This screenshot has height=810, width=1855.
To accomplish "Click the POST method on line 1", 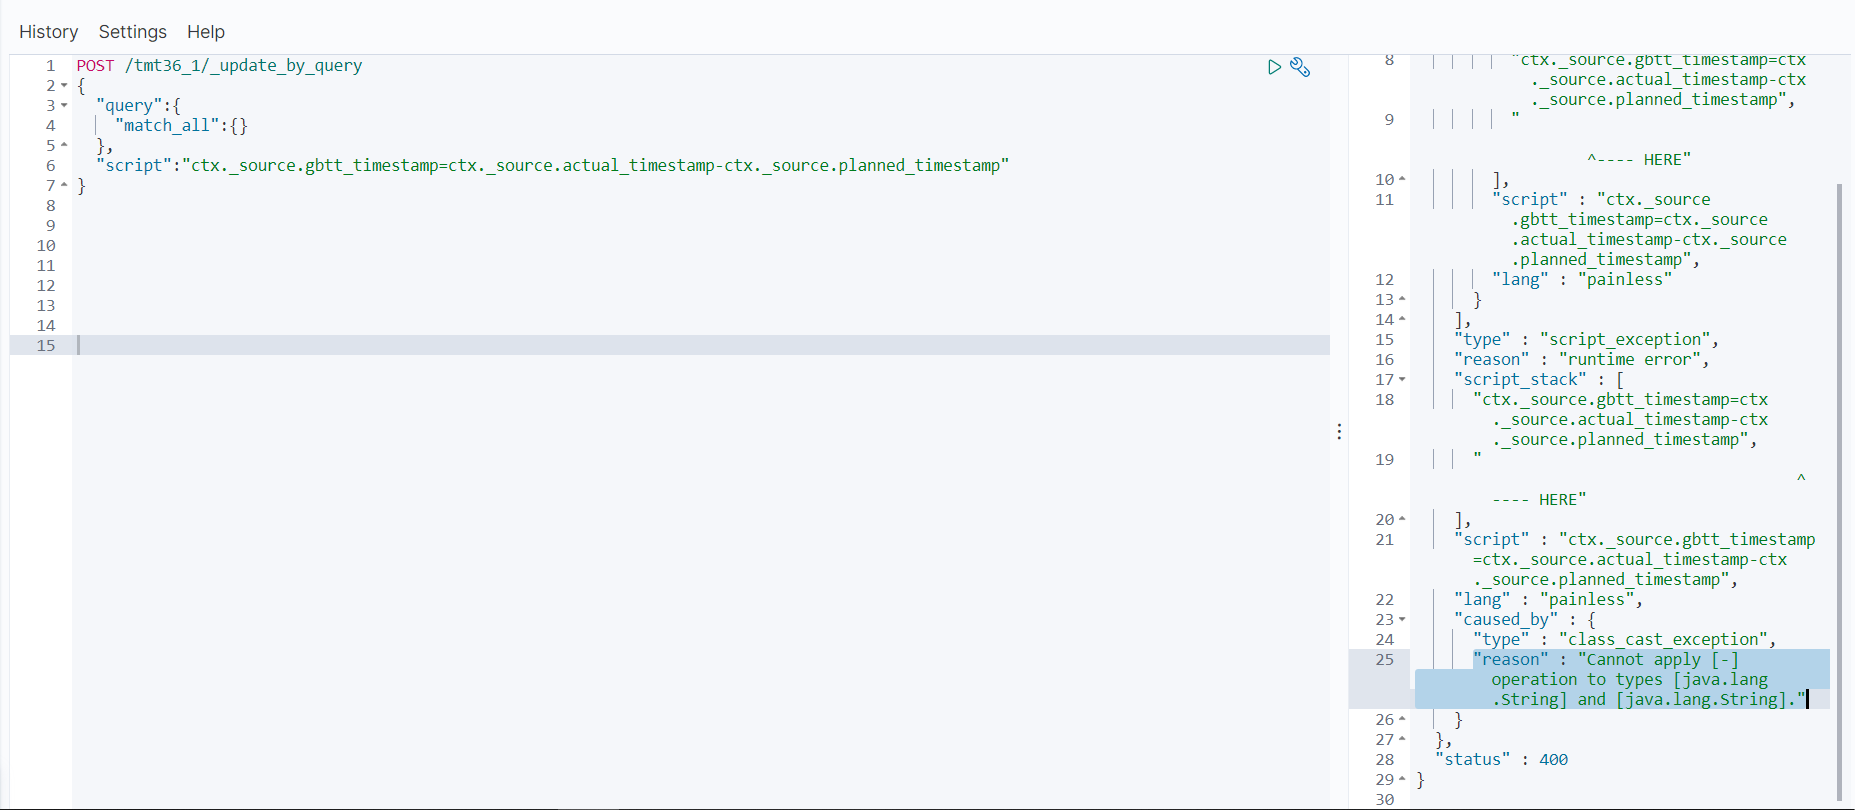I will (x=95, y=66).
